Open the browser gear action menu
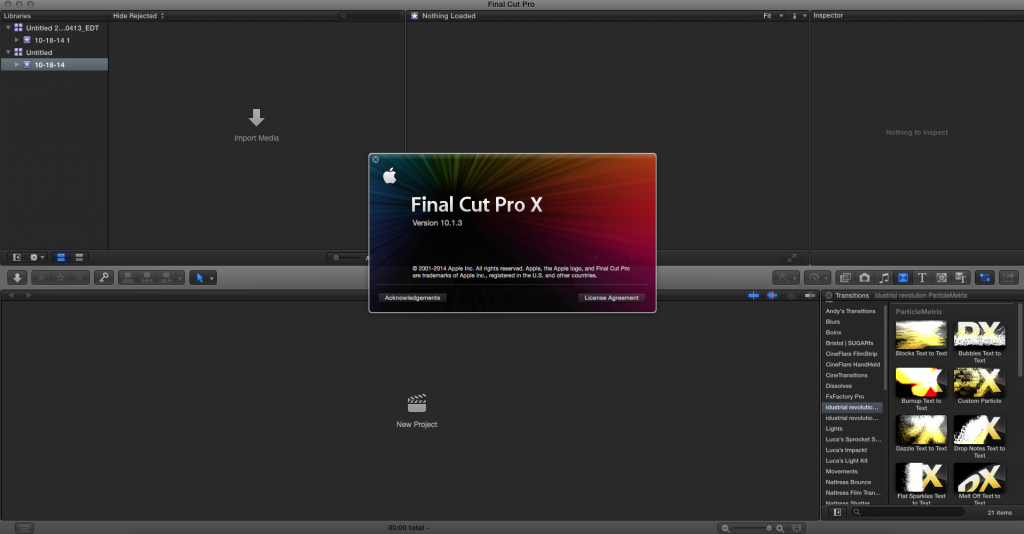The height and width of the screenshot is (534, 1024). [37, 257]
